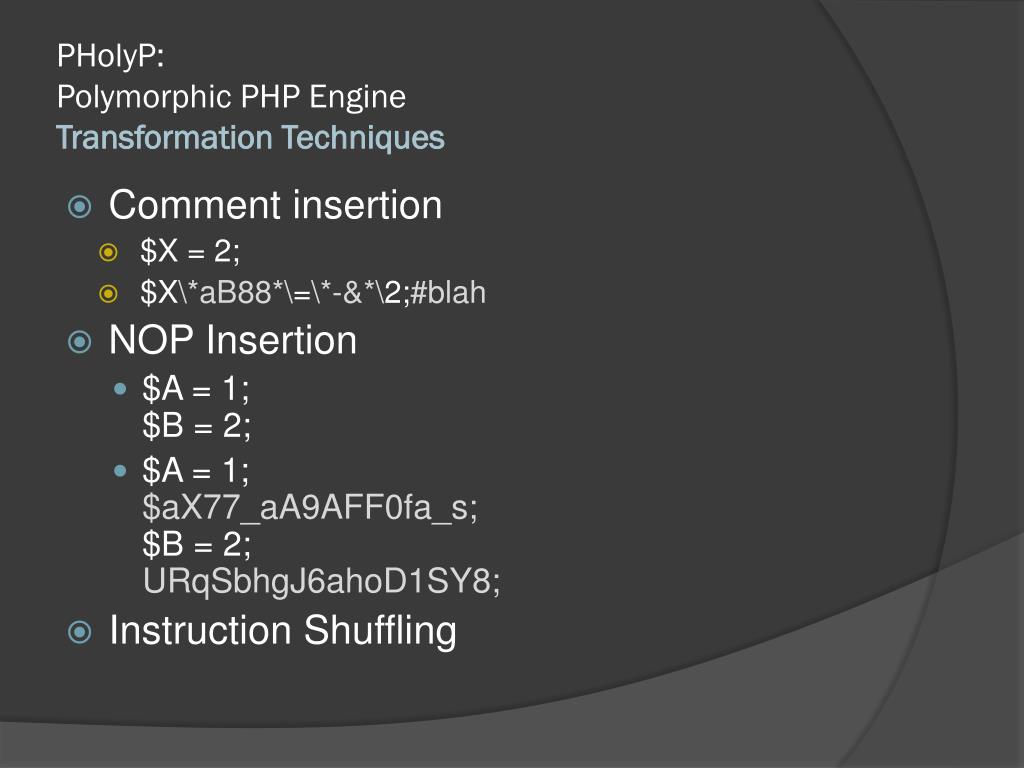Click the dot bullet before second $A = 1;
Image resolution: width=1024 pixels, height=768 pixels.
click(121, 469)
